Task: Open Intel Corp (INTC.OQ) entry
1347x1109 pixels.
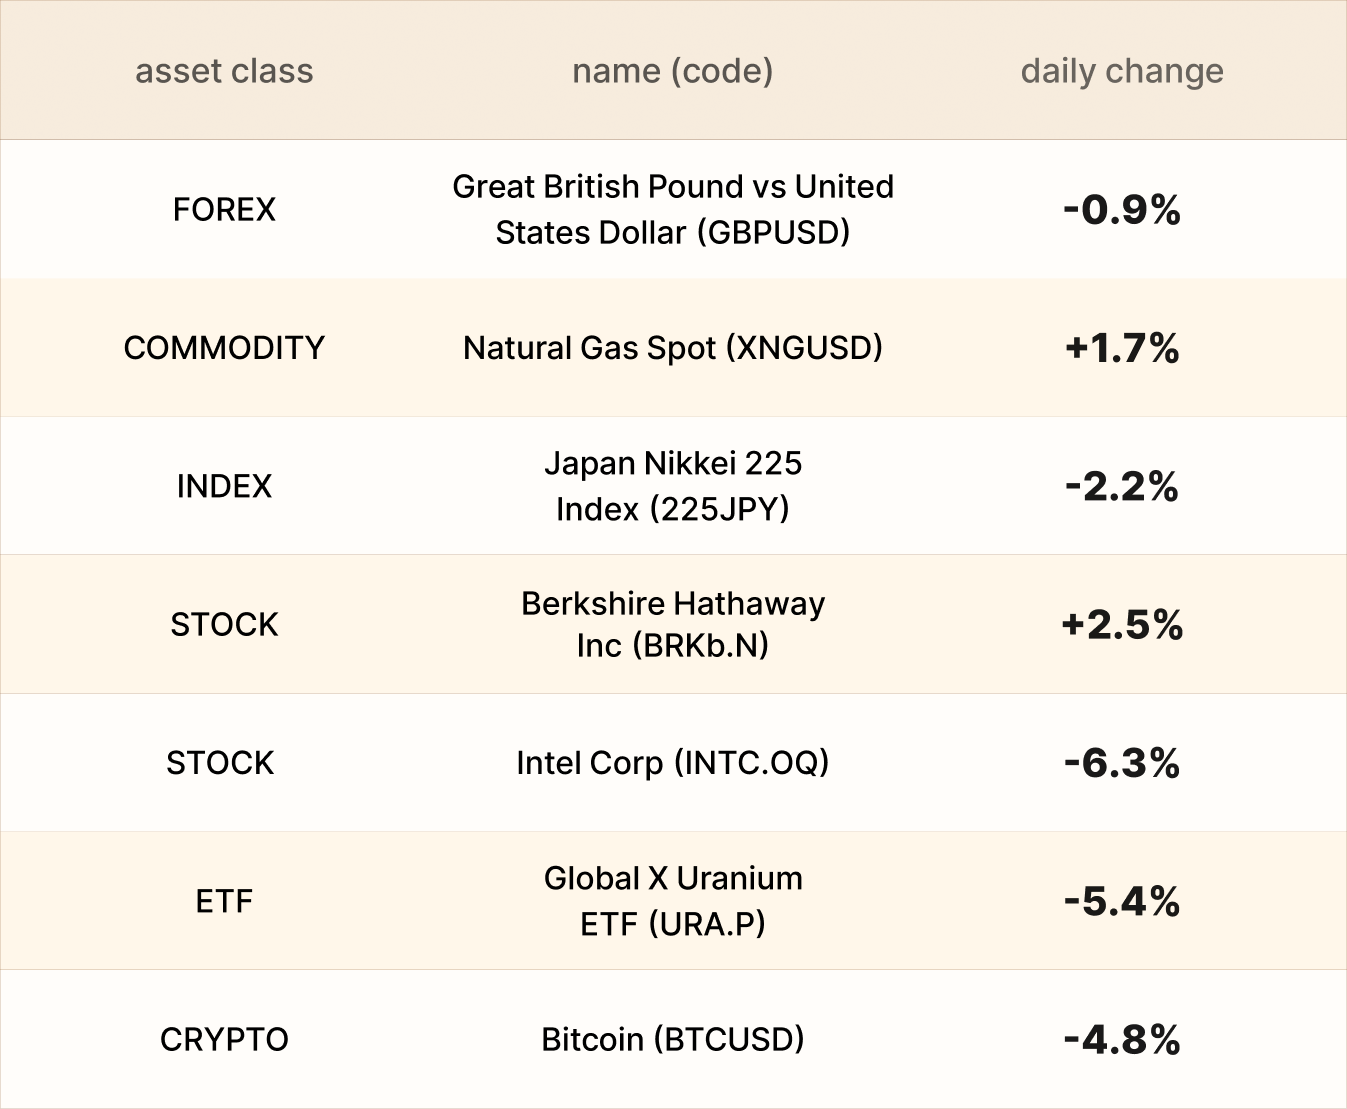Action: coord(672,763)
